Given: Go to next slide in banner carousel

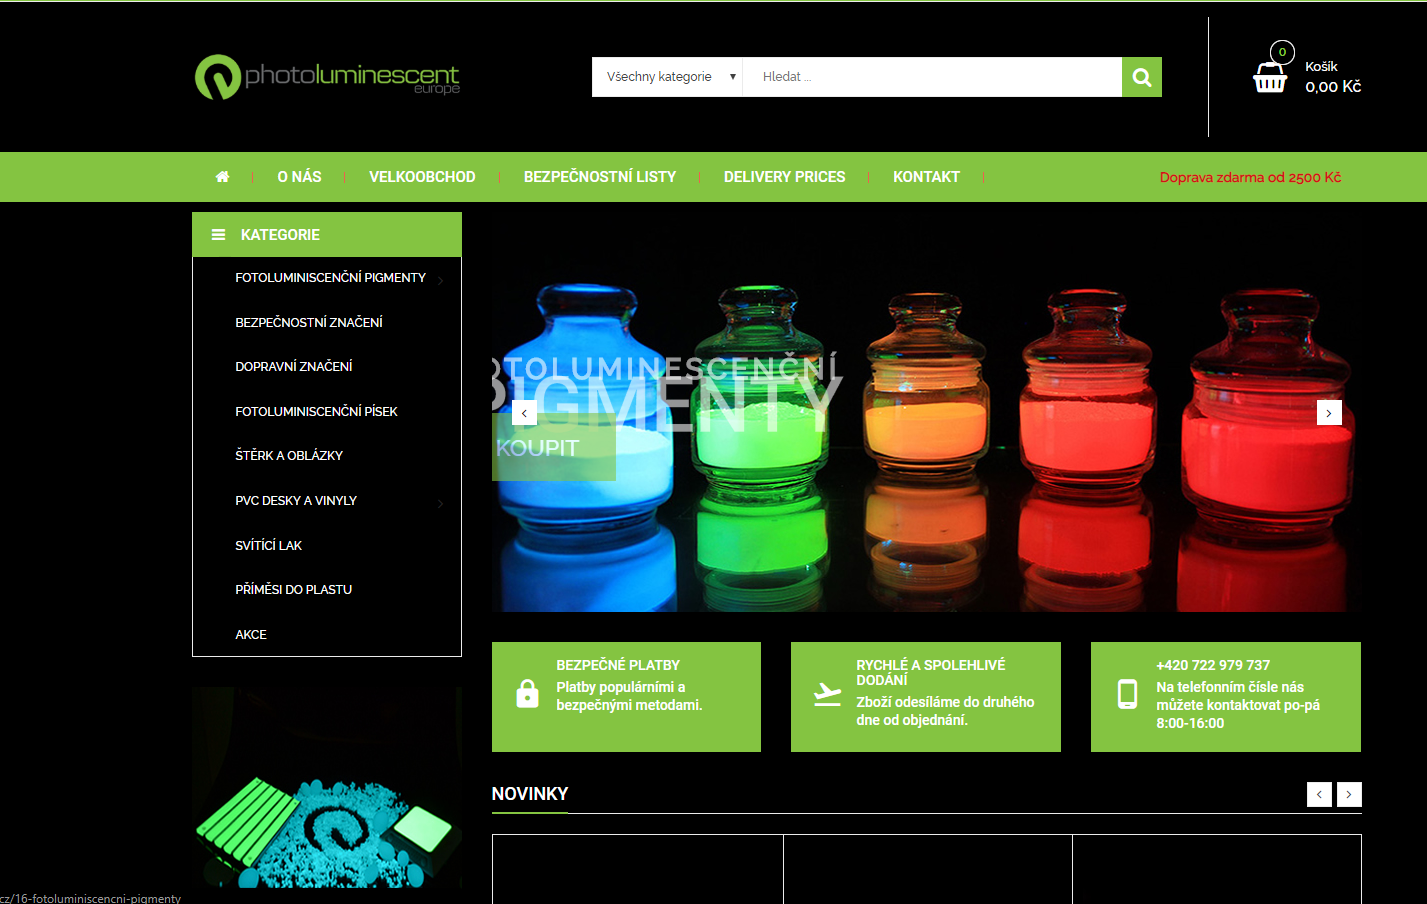Looking at the screenshot, I should point(1328,413).
